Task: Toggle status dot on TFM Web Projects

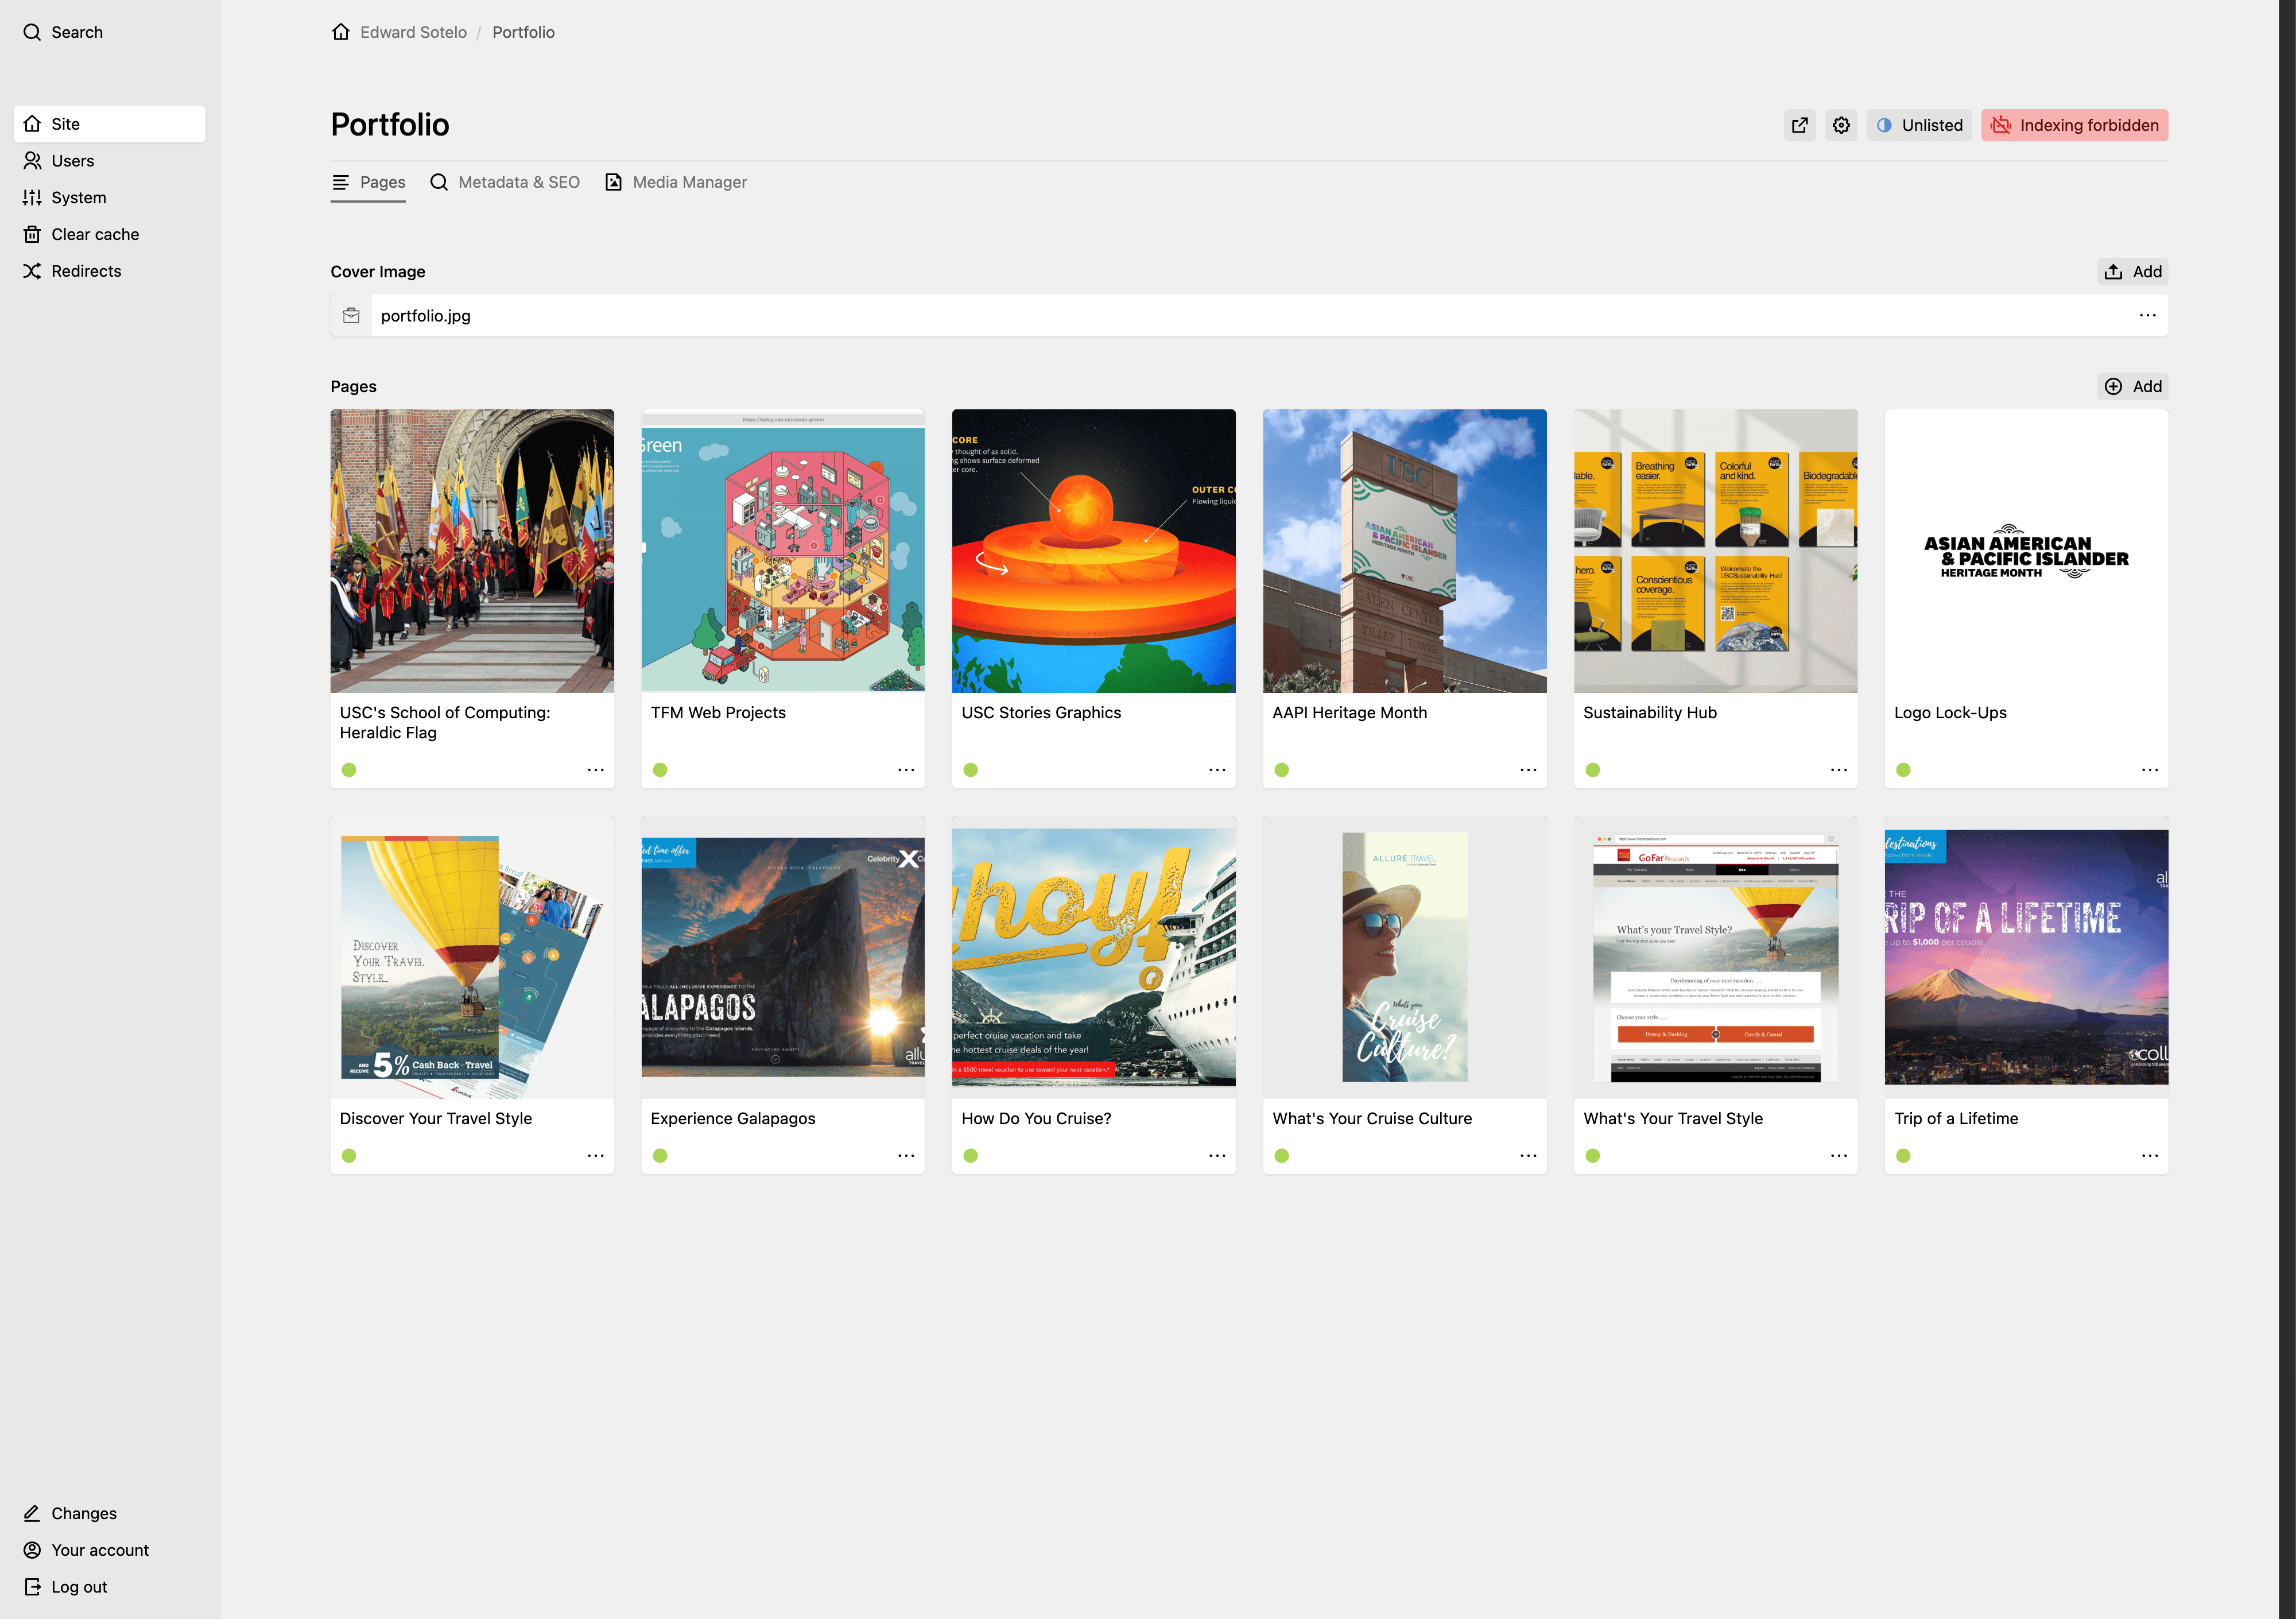Action: pos(660,770)
